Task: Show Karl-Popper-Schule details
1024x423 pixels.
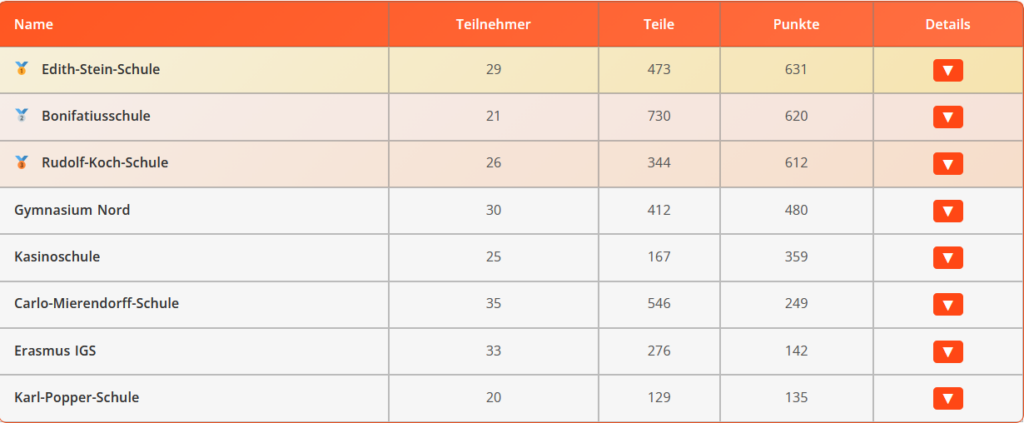Action: [x=948, y=398]
